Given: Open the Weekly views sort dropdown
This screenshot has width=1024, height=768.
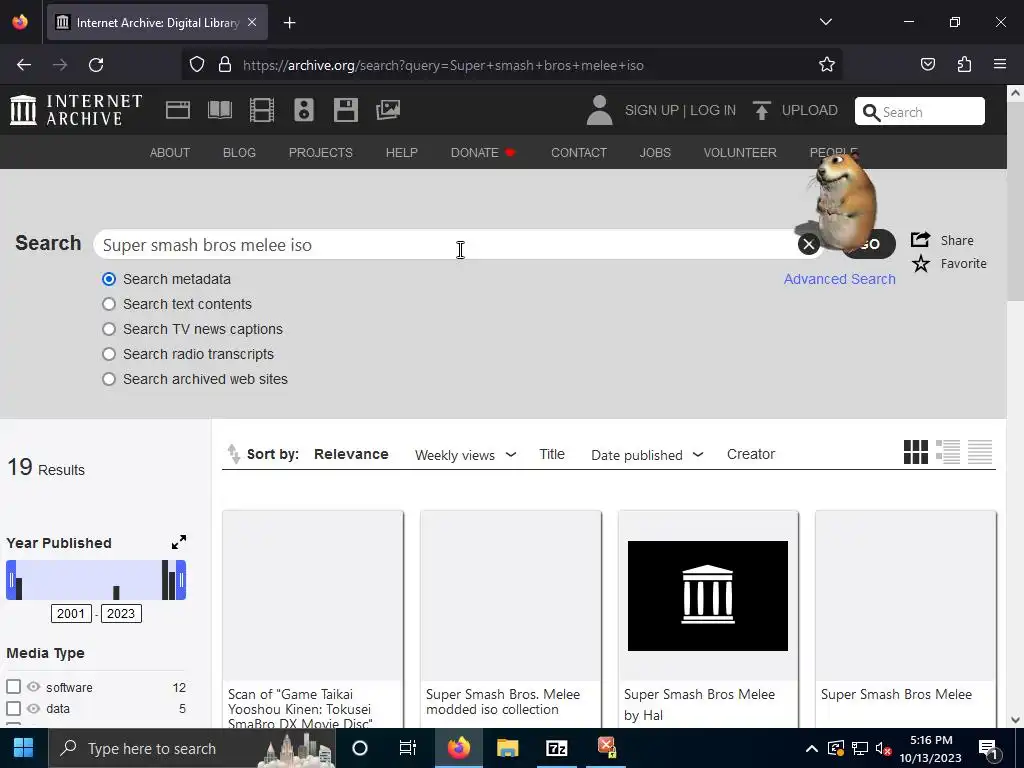Looking at the screenshot, I should coord(466,455).
